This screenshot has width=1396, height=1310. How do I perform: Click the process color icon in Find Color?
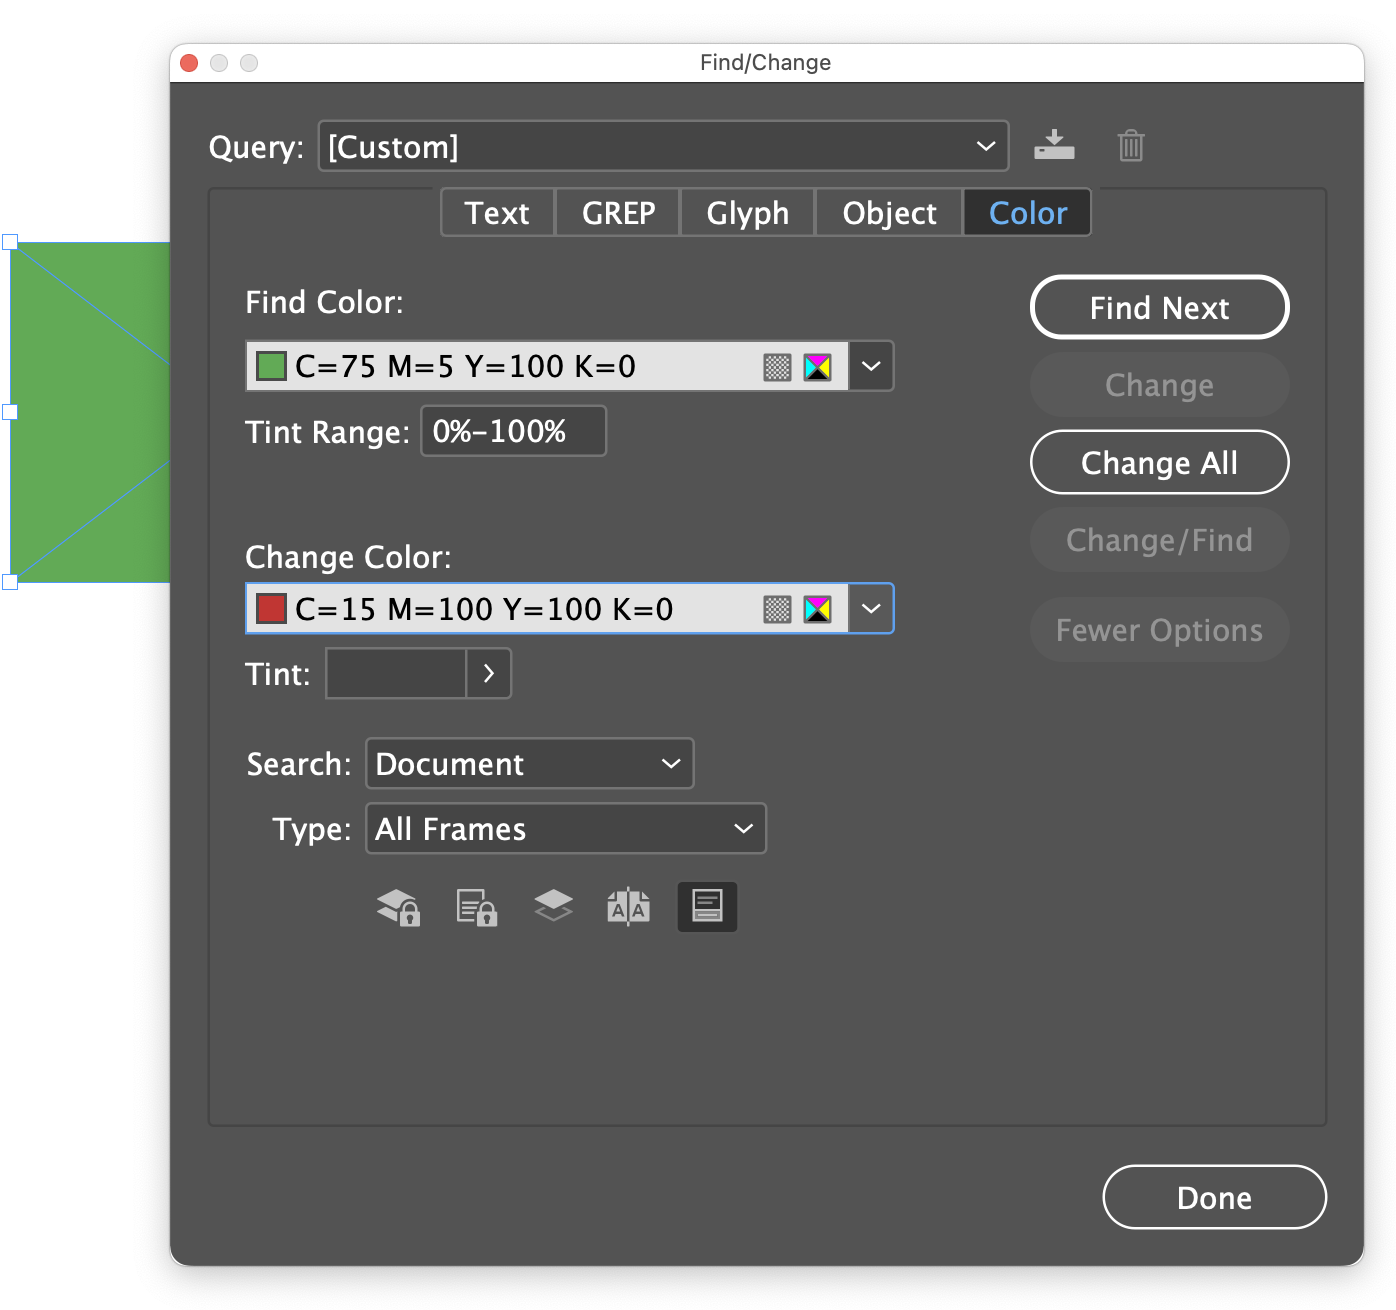pyautogui.click(x=777, y=367)
